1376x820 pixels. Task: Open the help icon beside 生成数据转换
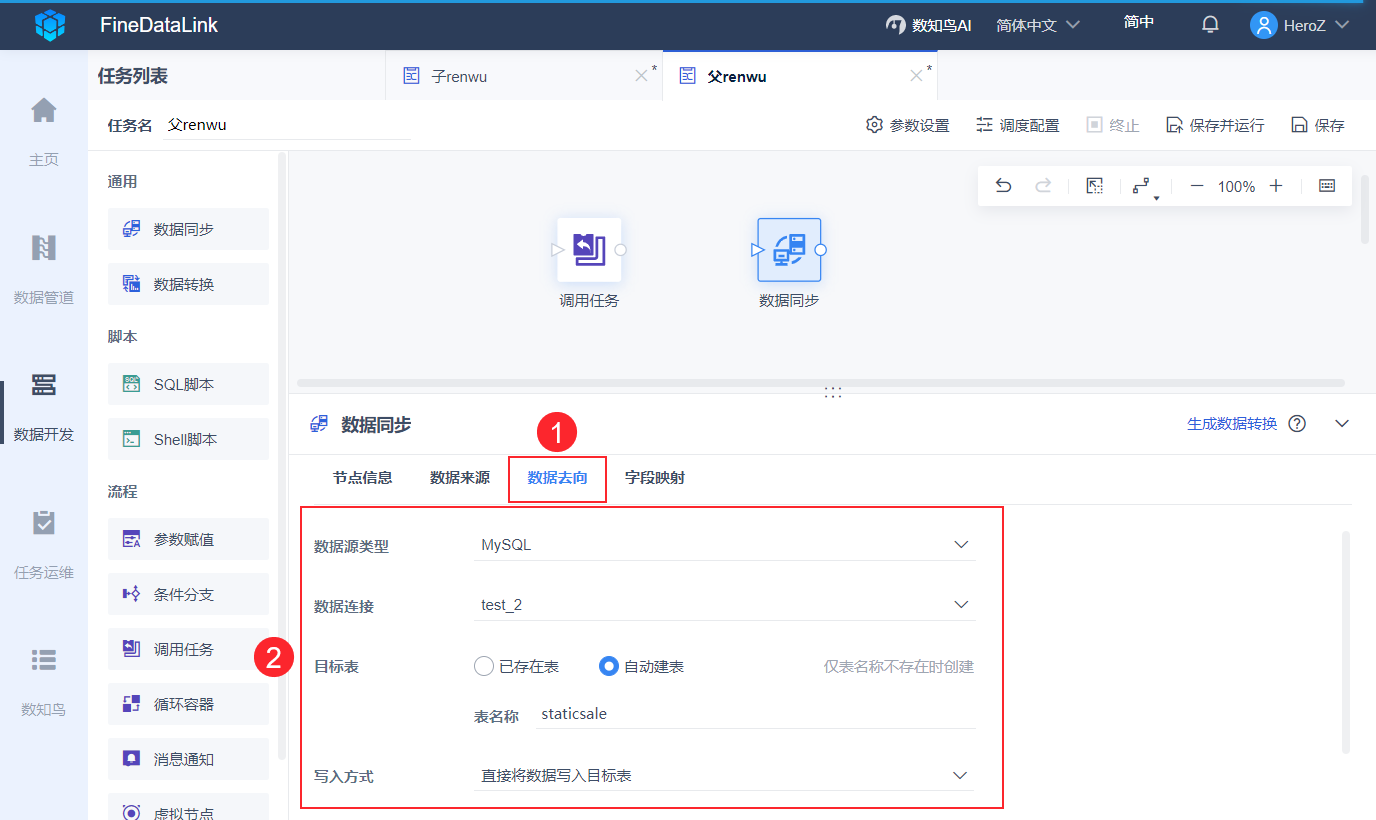point(1297,424)
